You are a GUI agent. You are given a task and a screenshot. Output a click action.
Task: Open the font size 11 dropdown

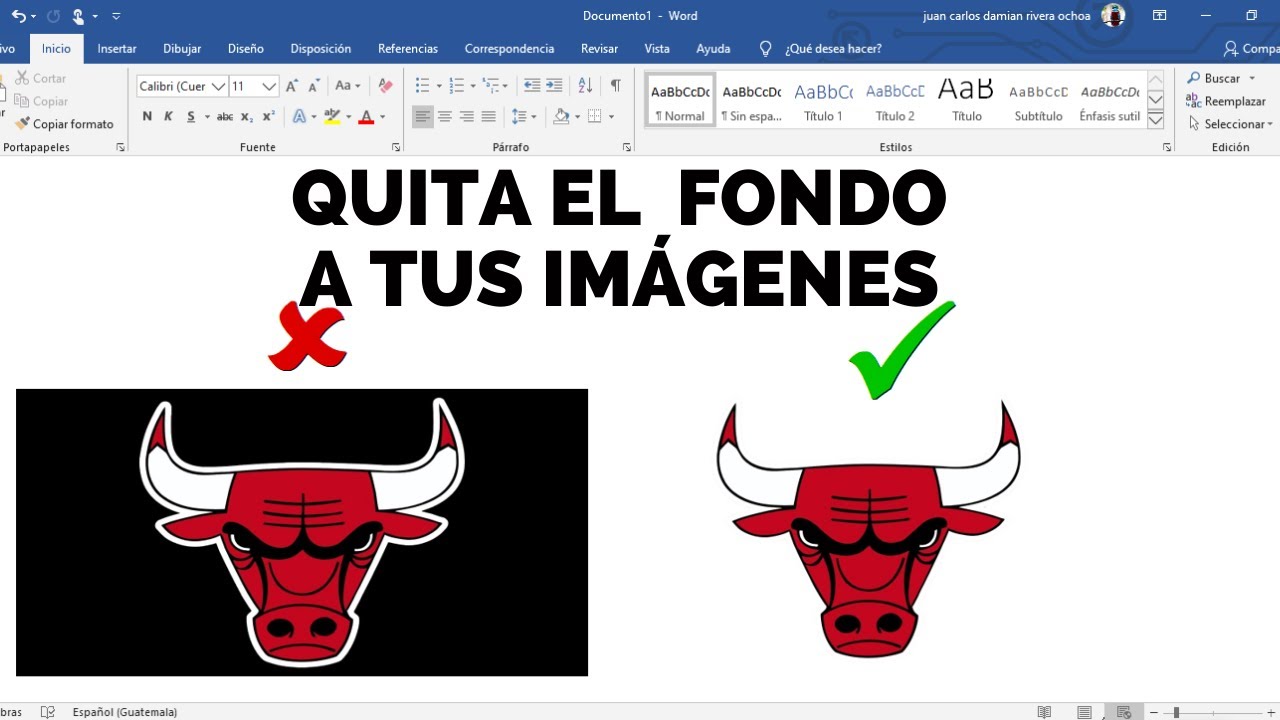pos(269,87)
